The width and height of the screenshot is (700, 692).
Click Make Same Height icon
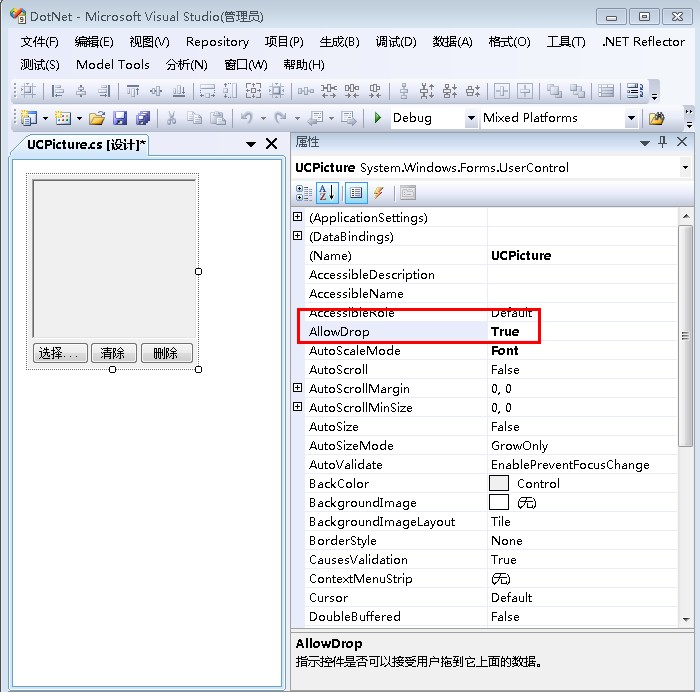[230, 91]
